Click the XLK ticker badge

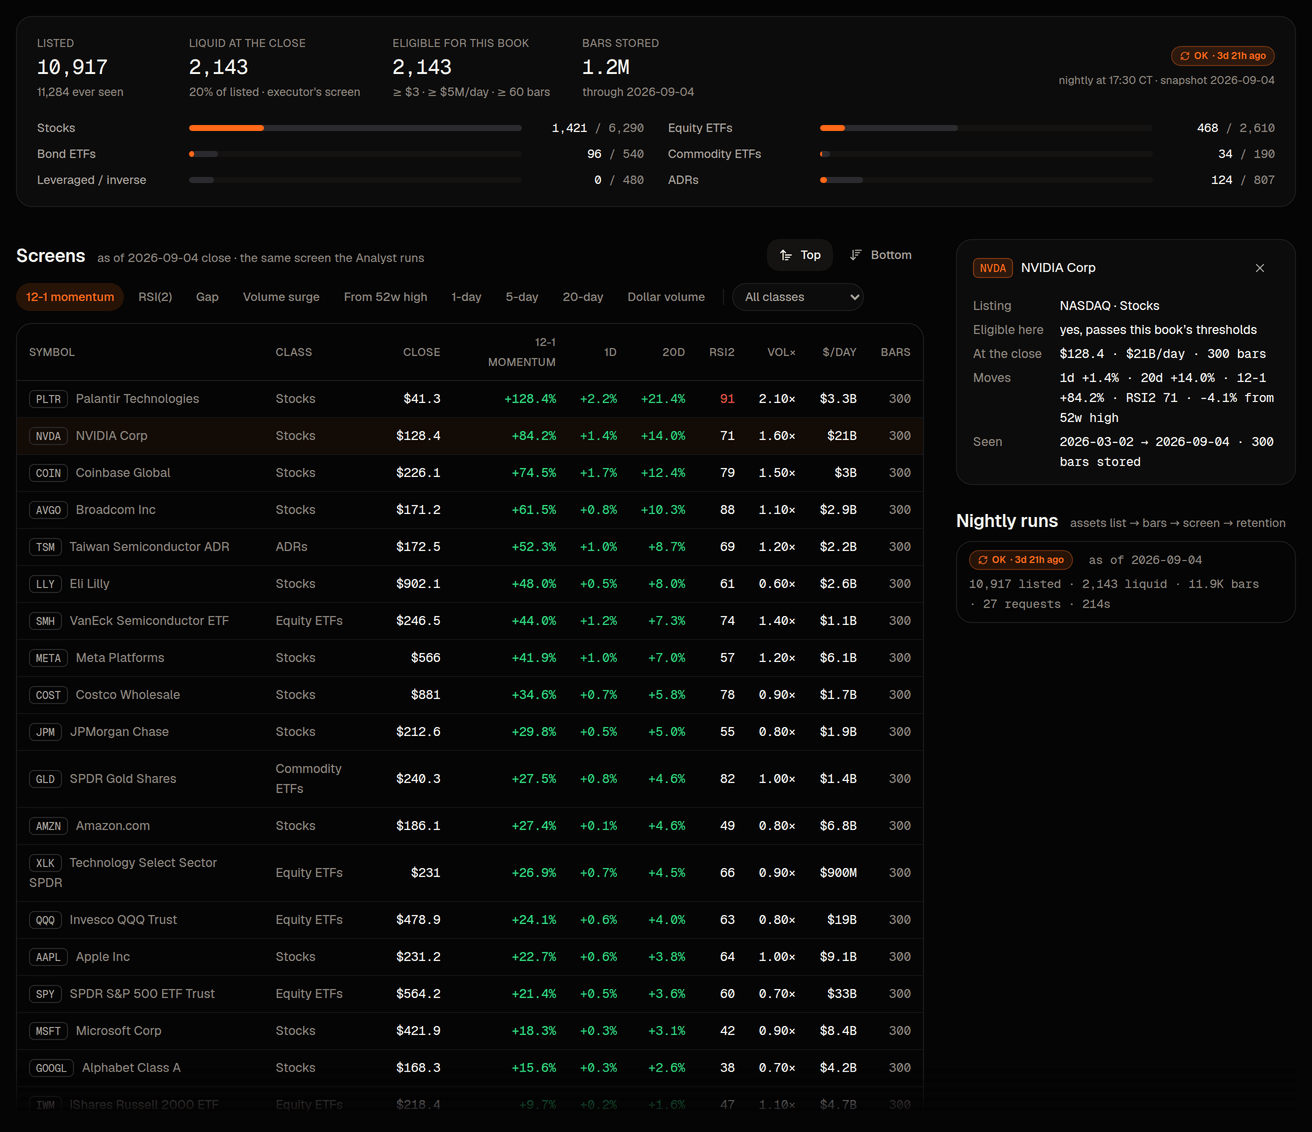pos(45,863)
